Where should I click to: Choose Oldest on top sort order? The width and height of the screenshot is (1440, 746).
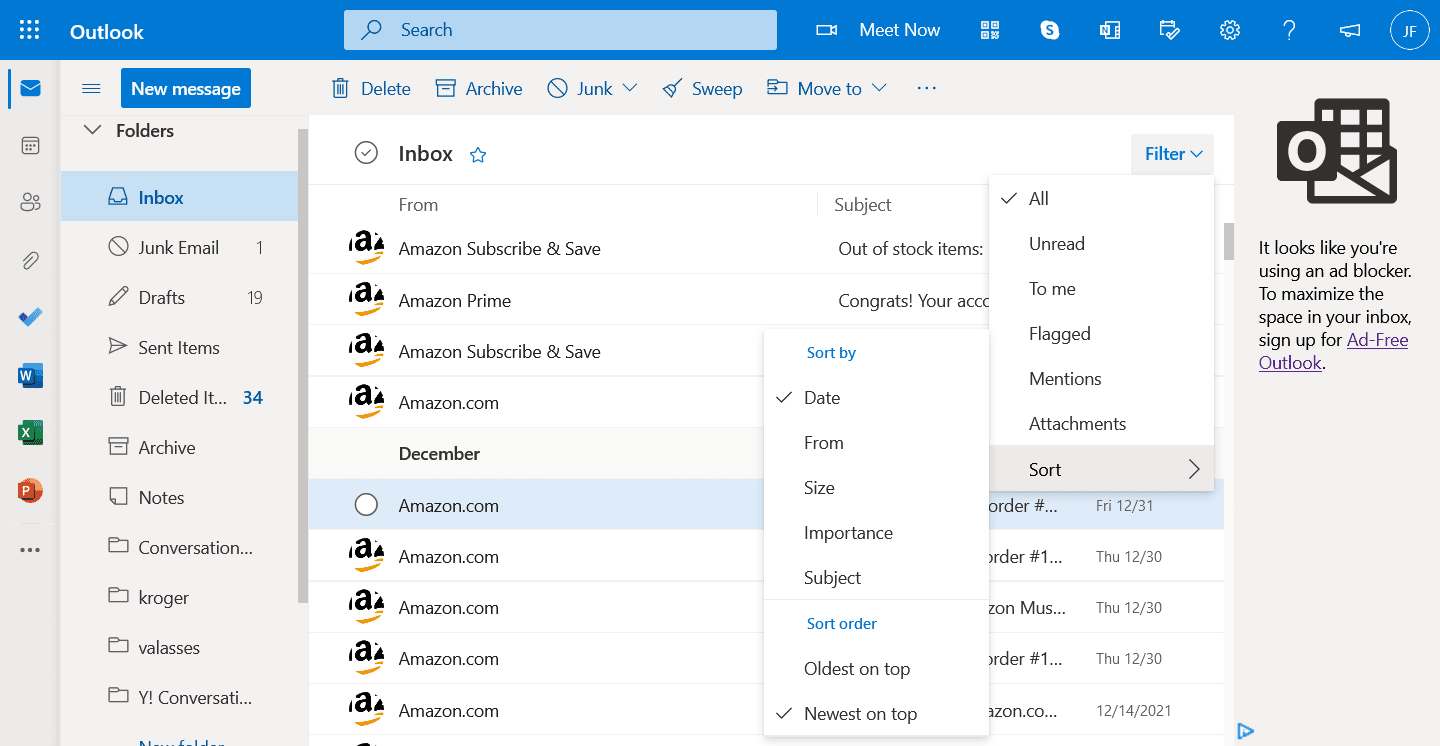click(x=856, y=669)
